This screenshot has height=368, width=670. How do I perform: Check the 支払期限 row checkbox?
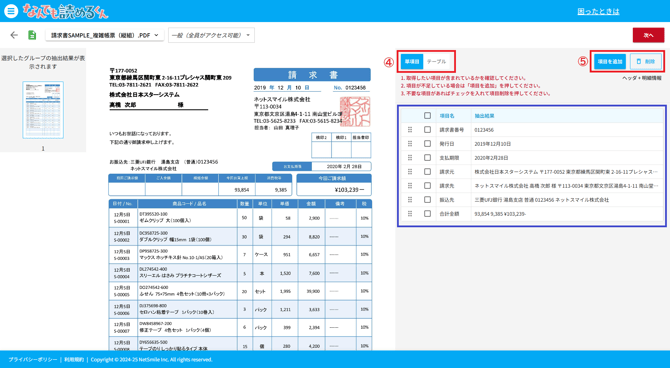[x=427, y=158]
